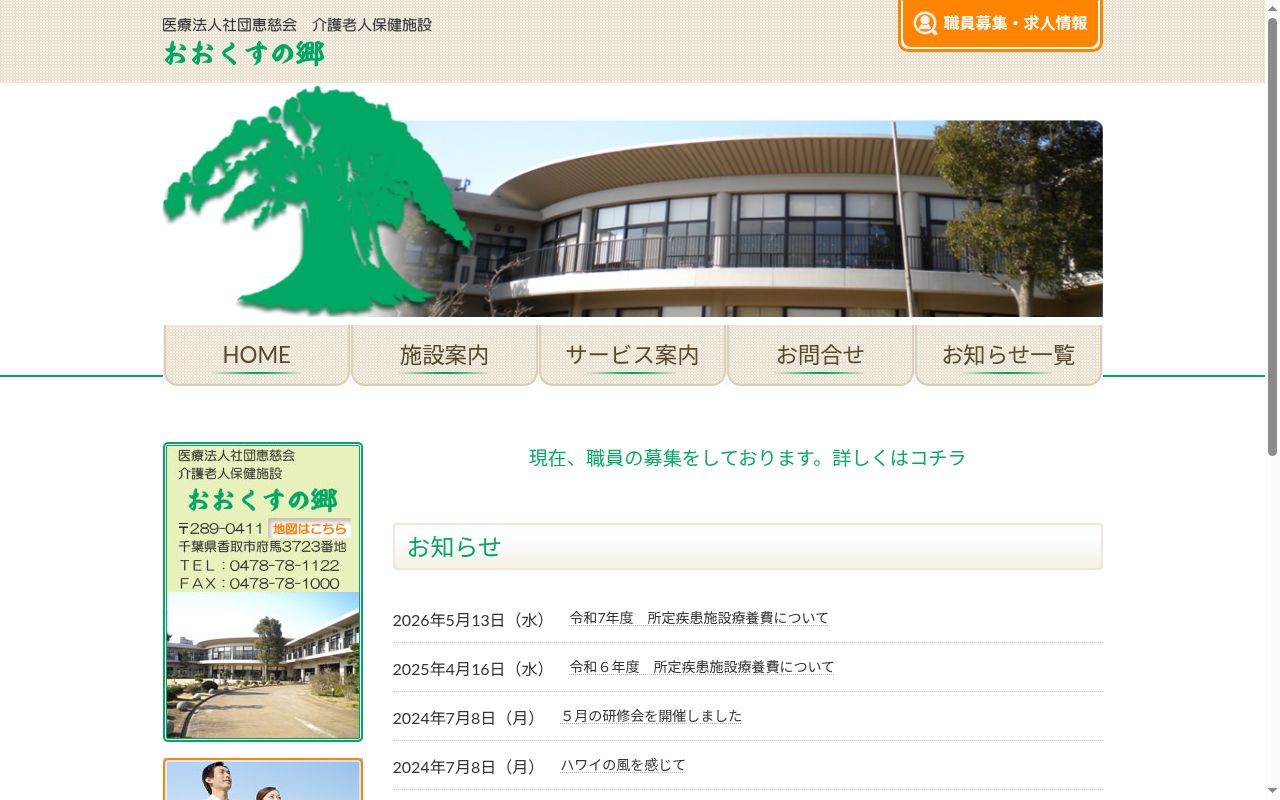Click the sidebar facility building photo
Screen dimensions: 1280x800
pyautogui.click(x=263, y=665)
